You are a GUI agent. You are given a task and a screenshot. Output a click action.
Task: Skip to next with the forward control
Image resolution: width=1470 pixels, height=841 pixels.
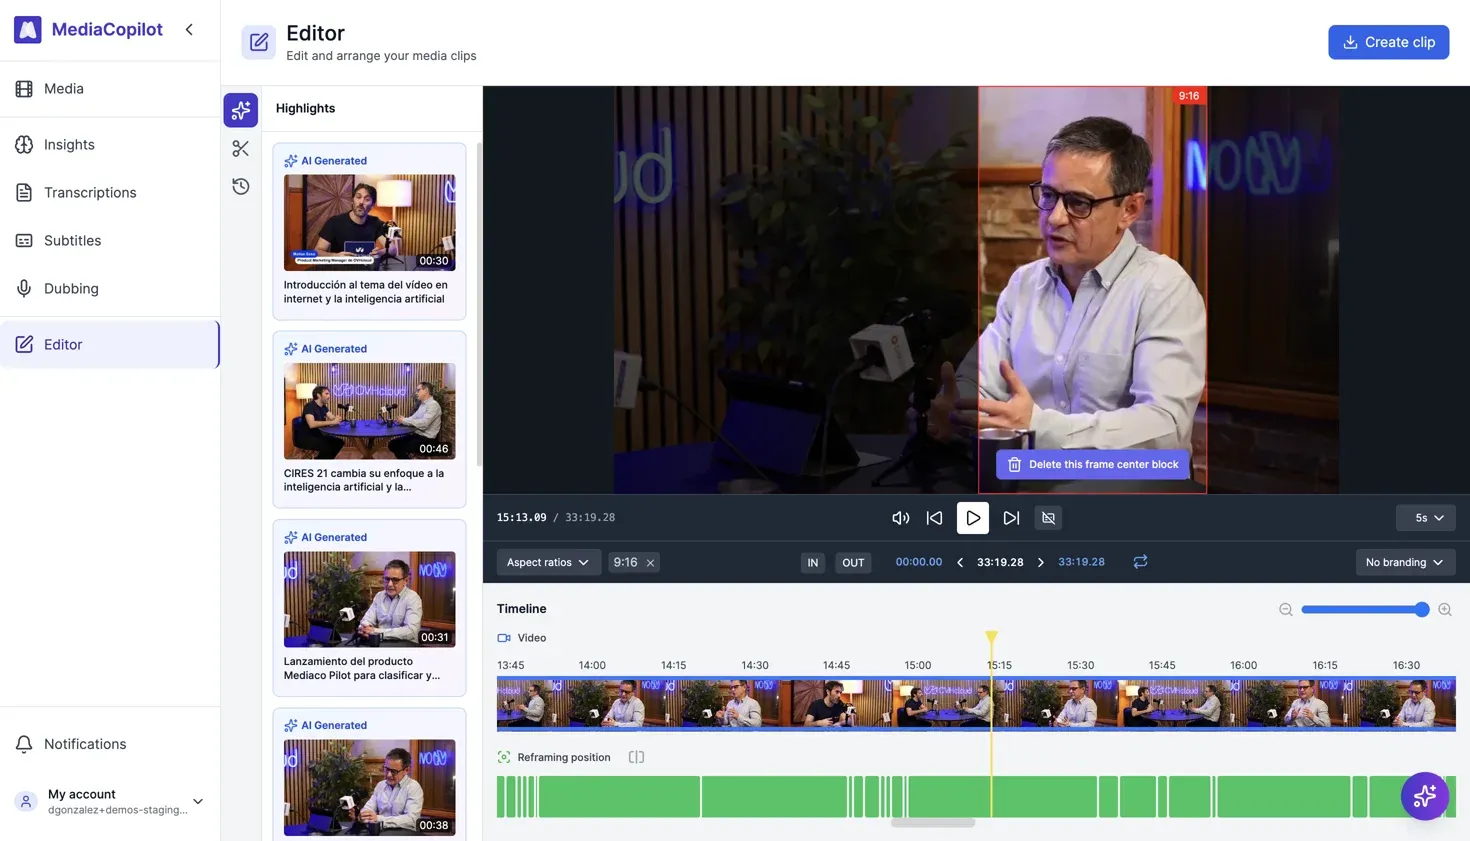1011,518
